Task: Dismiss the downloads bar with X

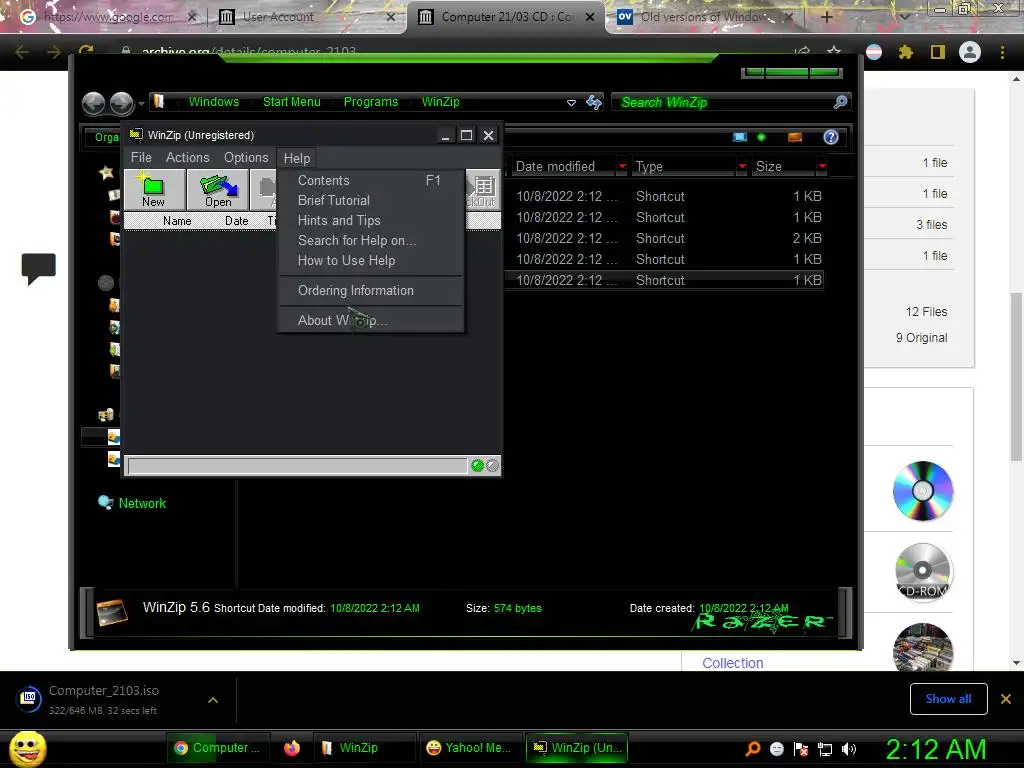Action: 1006,699
